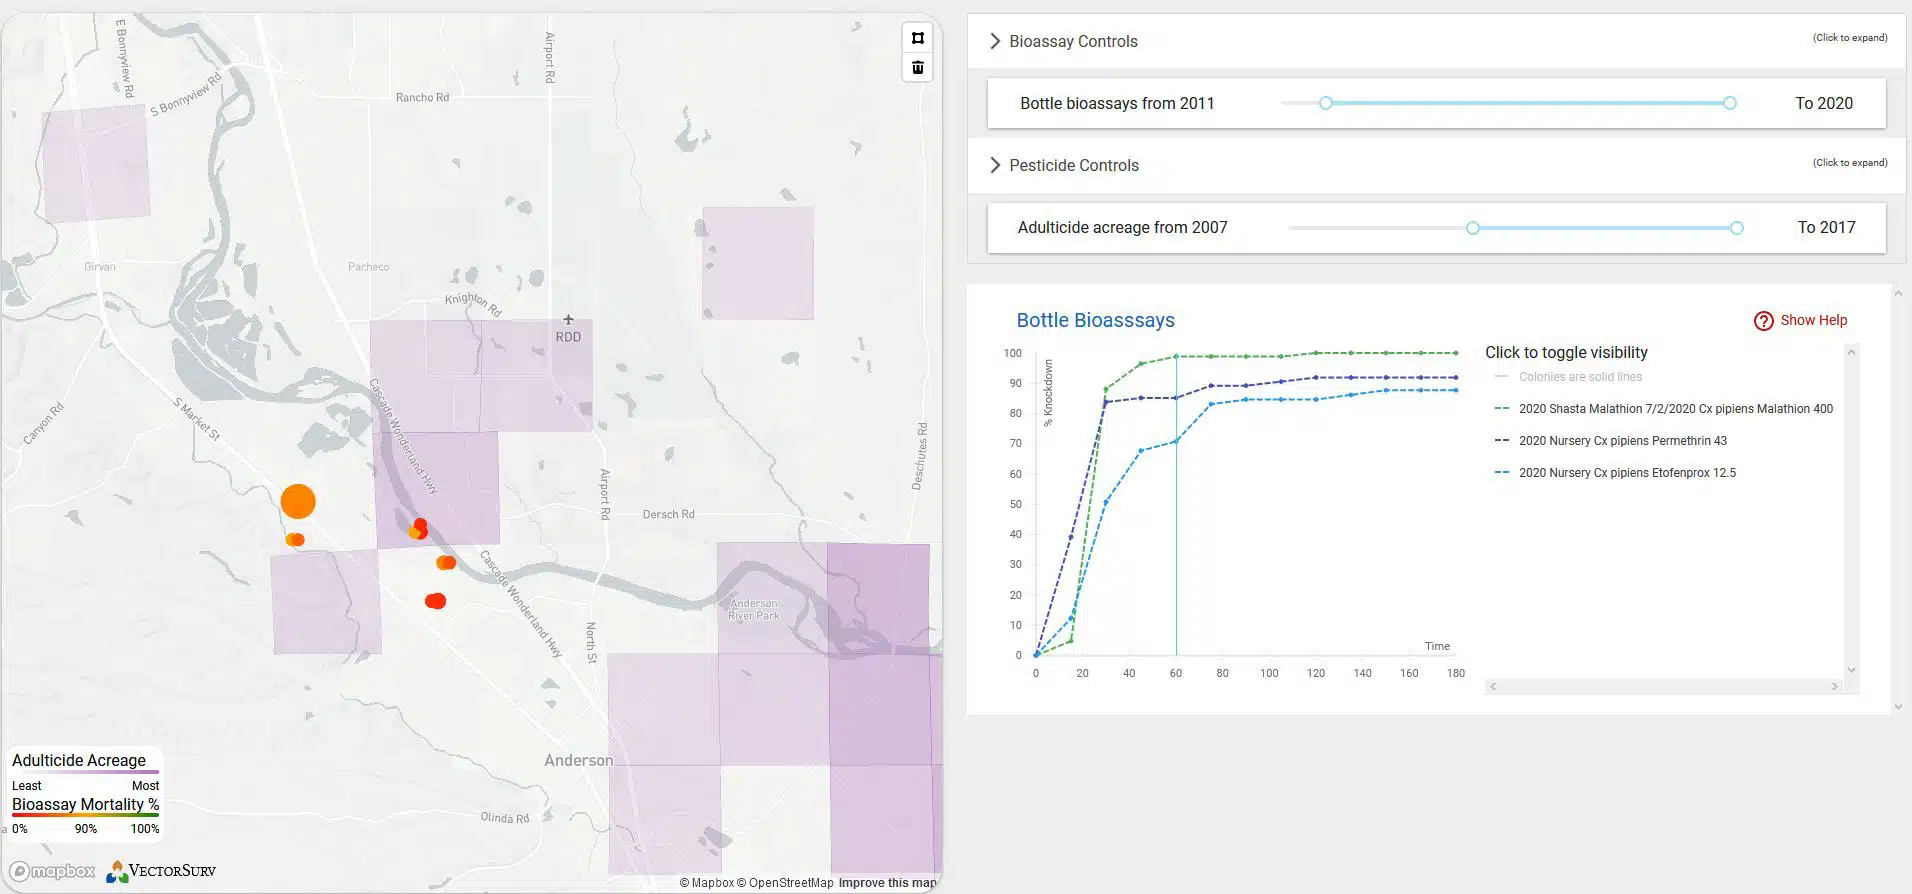Click 'Click to toggle visibility' heading
The width and height of the screenshot is (1912, 894).
1566,352
